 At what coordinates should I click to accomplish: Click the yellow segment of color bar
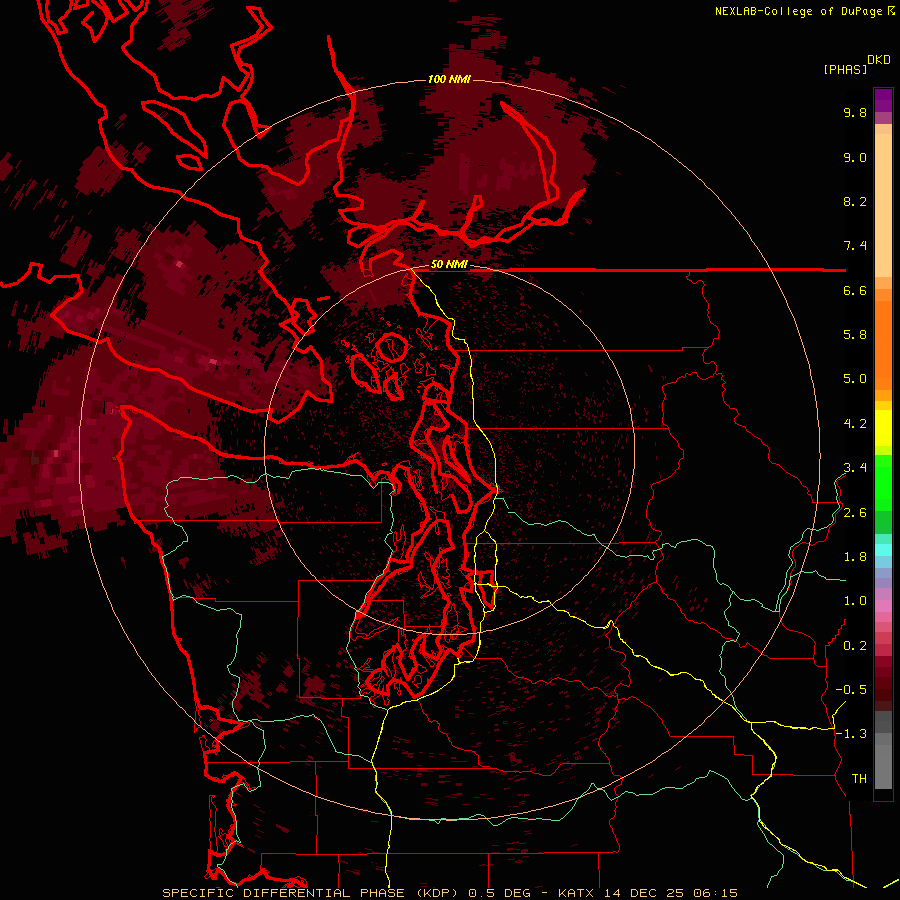883,428
